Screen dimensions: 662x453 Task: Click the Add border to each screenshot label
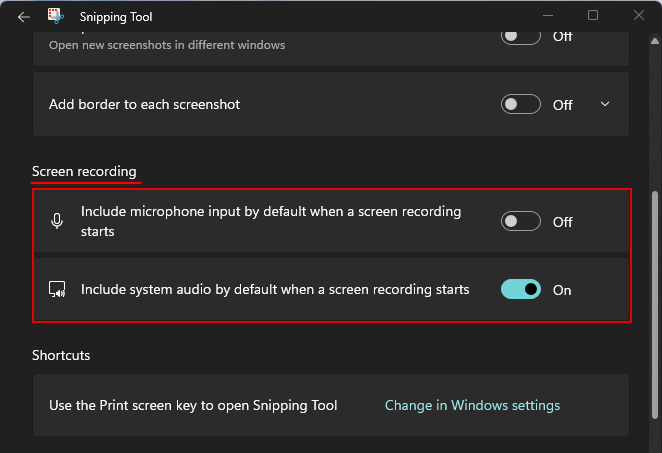144,104
